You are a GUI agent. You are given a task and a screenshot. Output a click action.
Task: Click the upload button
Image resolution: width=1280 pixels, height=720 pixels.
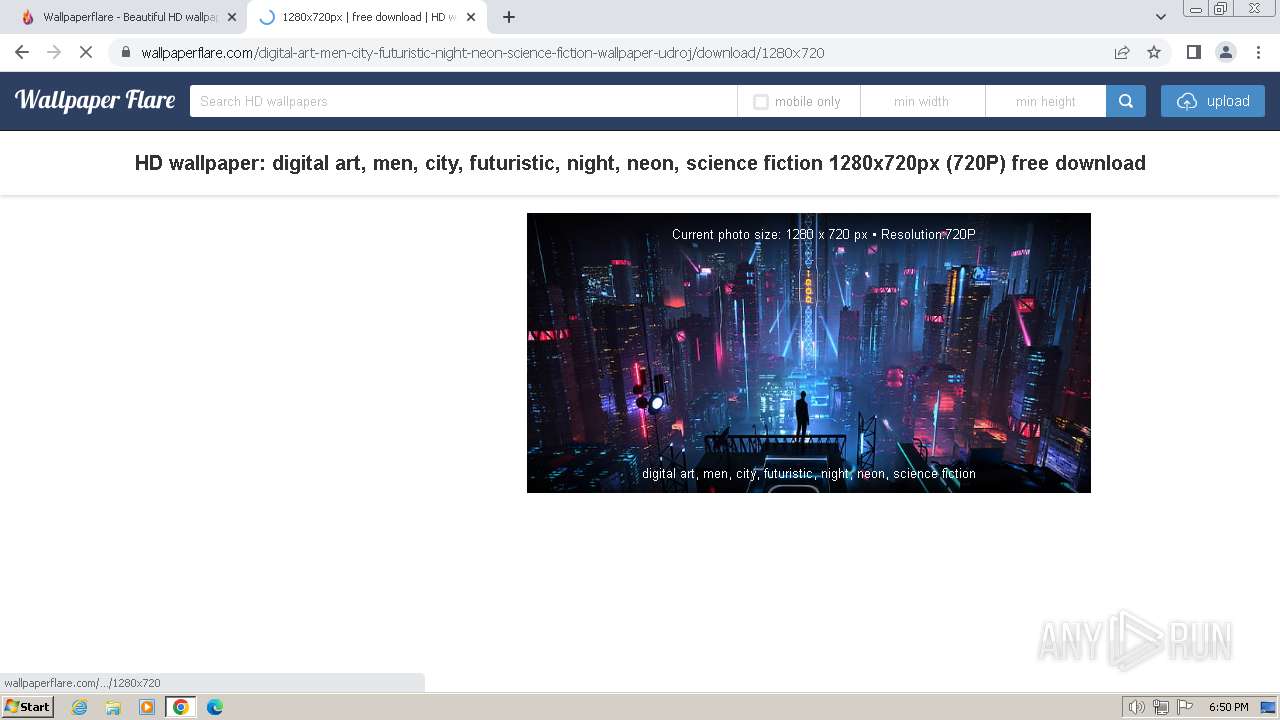click(1213, 101)
